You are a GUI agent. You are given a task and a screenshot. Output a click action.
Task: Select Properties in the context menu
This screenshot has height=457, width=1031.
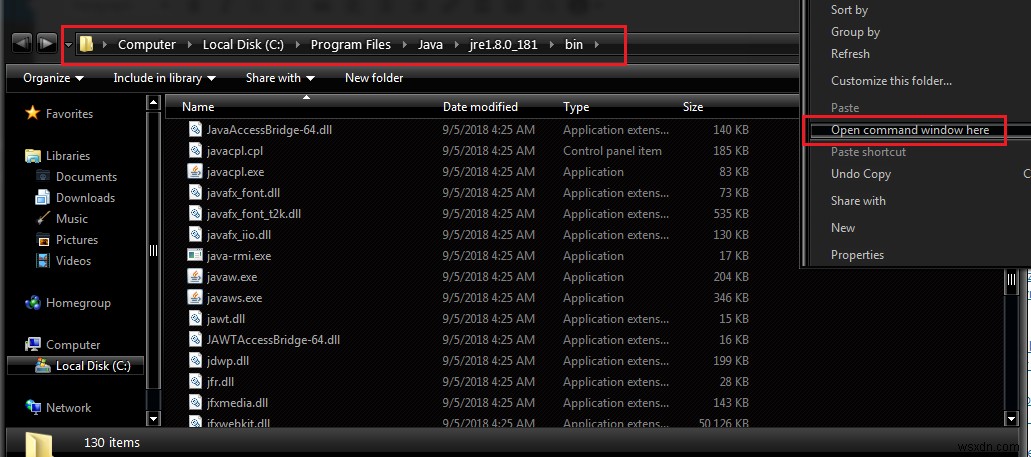857,255
